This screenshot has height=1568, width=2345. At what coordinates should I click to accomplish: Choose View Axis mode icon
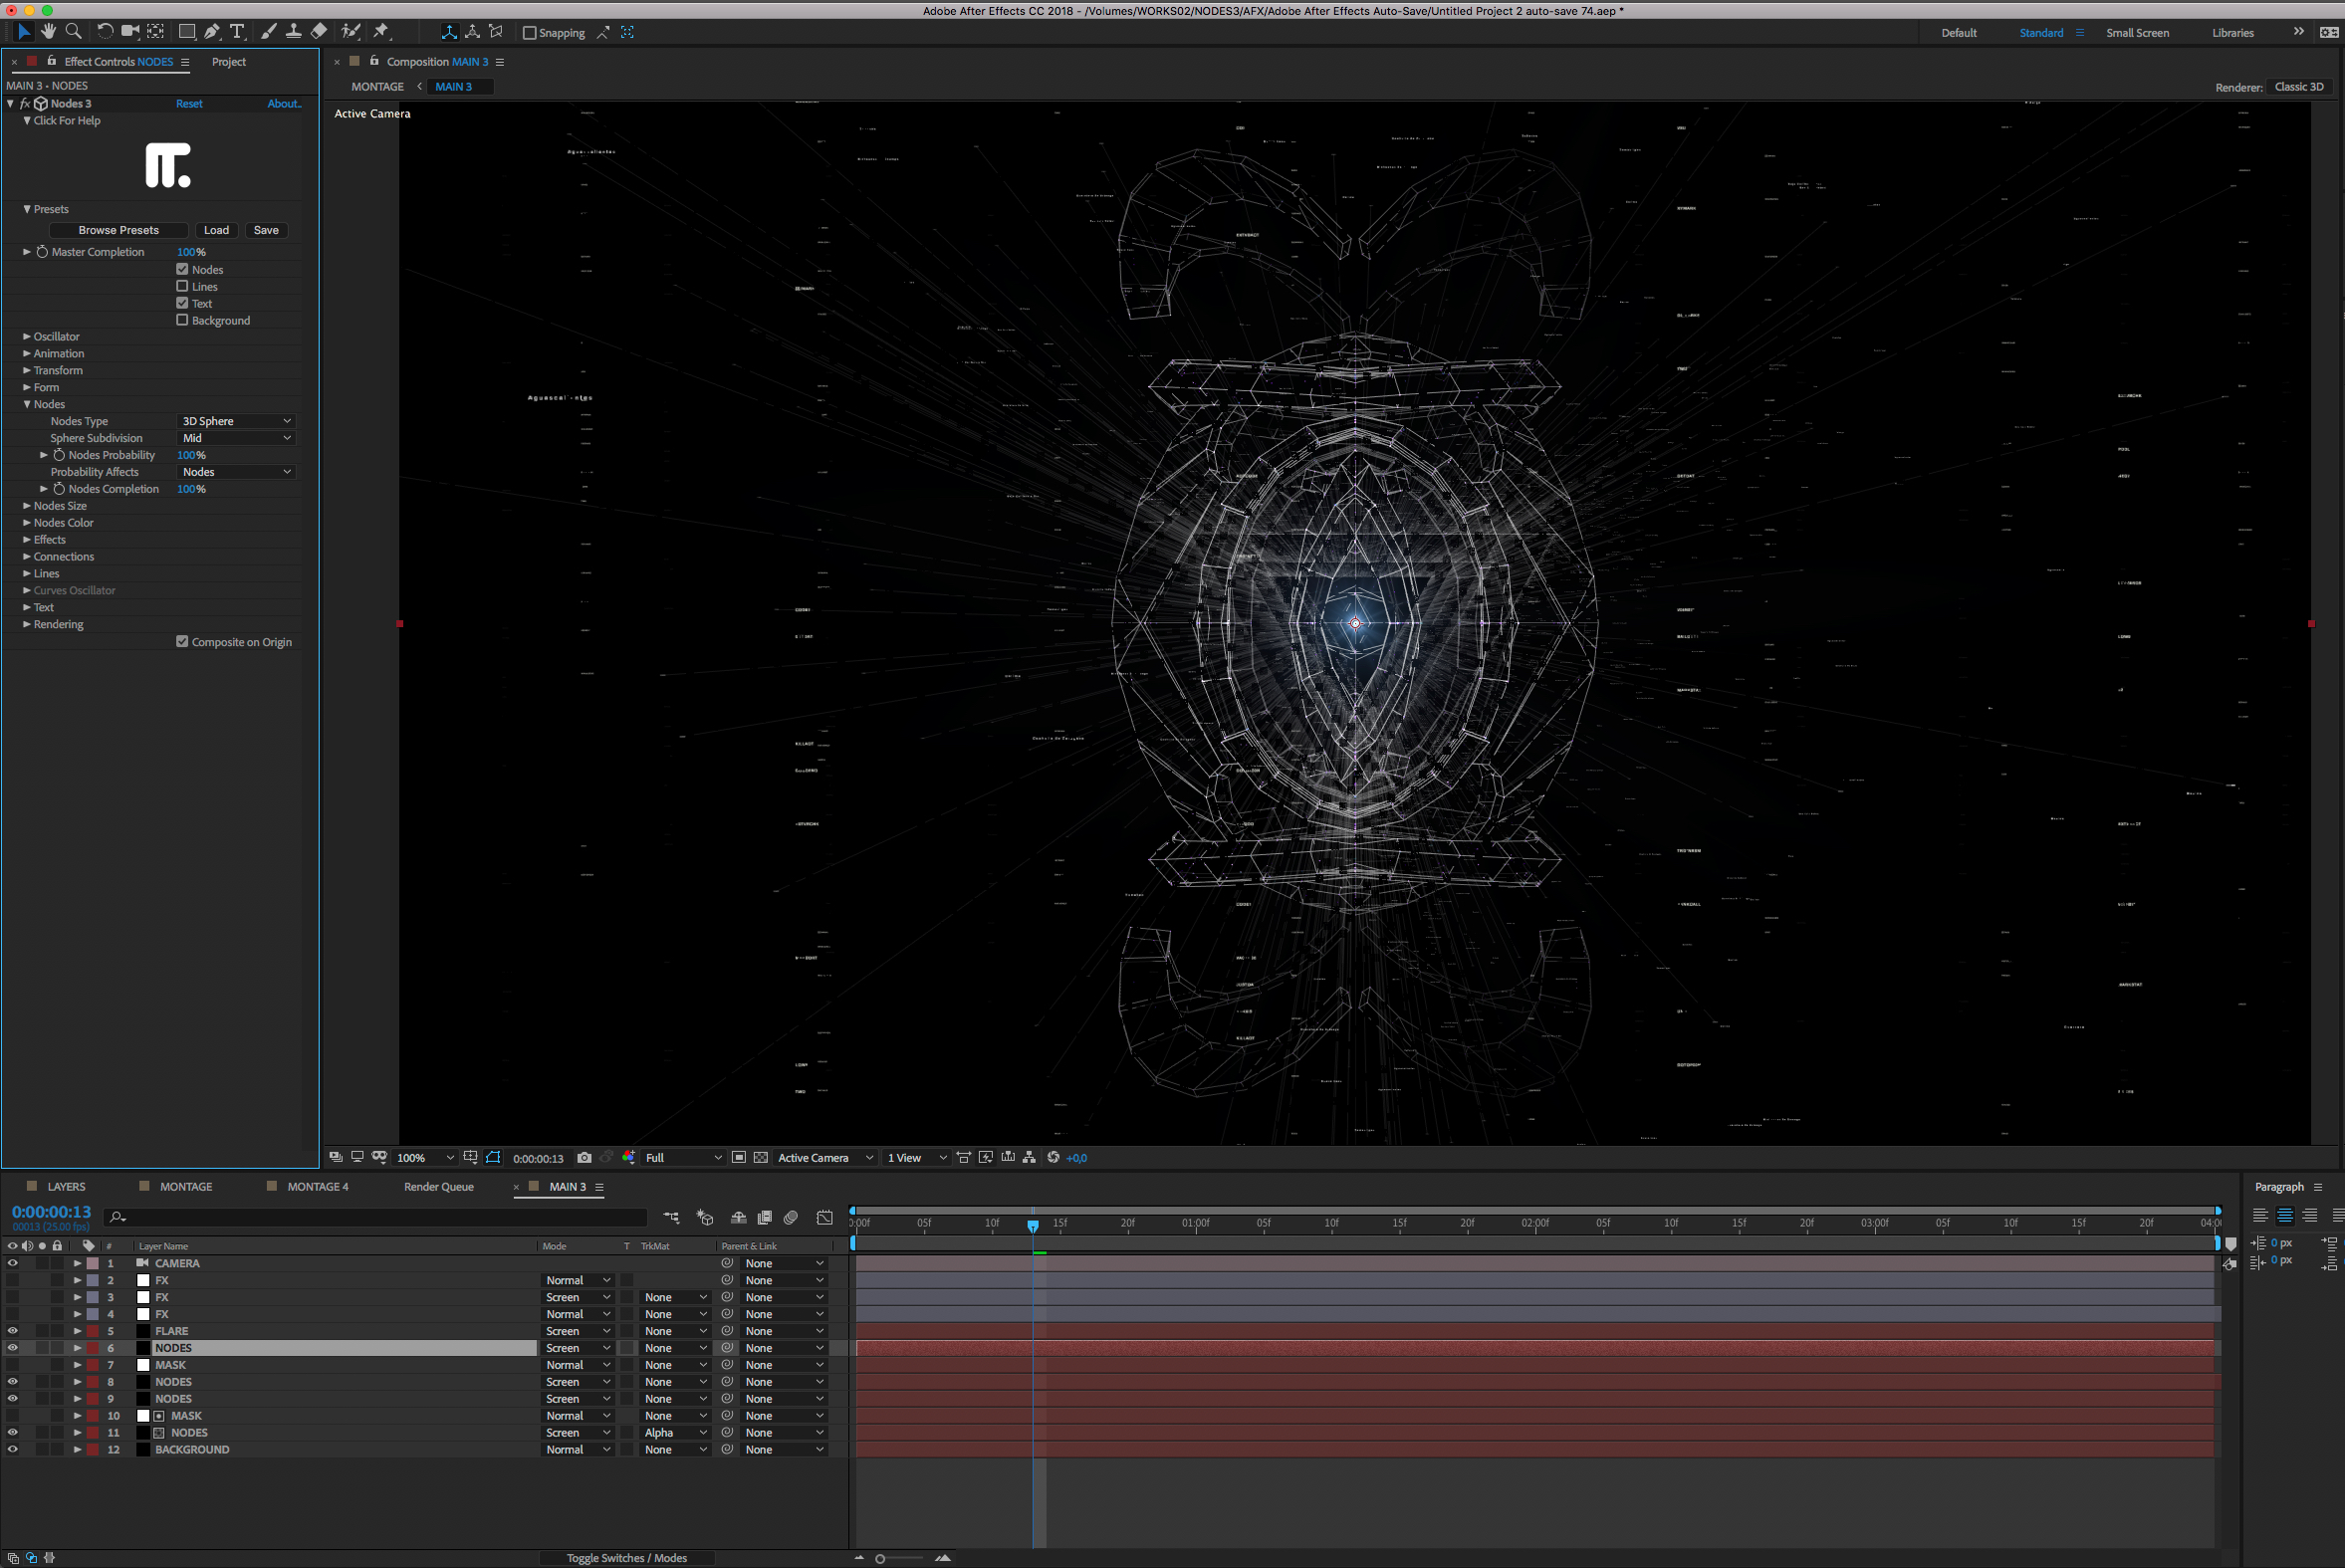pos(496,32)
